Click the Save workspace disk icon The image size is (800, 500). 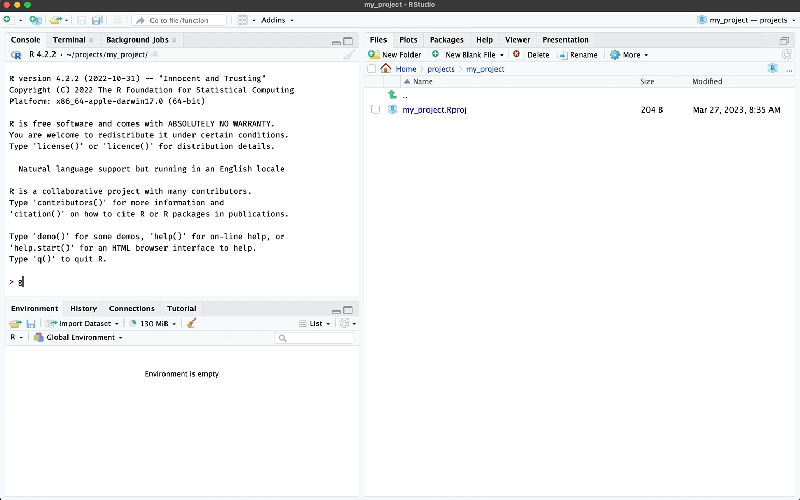pos(31,323)
